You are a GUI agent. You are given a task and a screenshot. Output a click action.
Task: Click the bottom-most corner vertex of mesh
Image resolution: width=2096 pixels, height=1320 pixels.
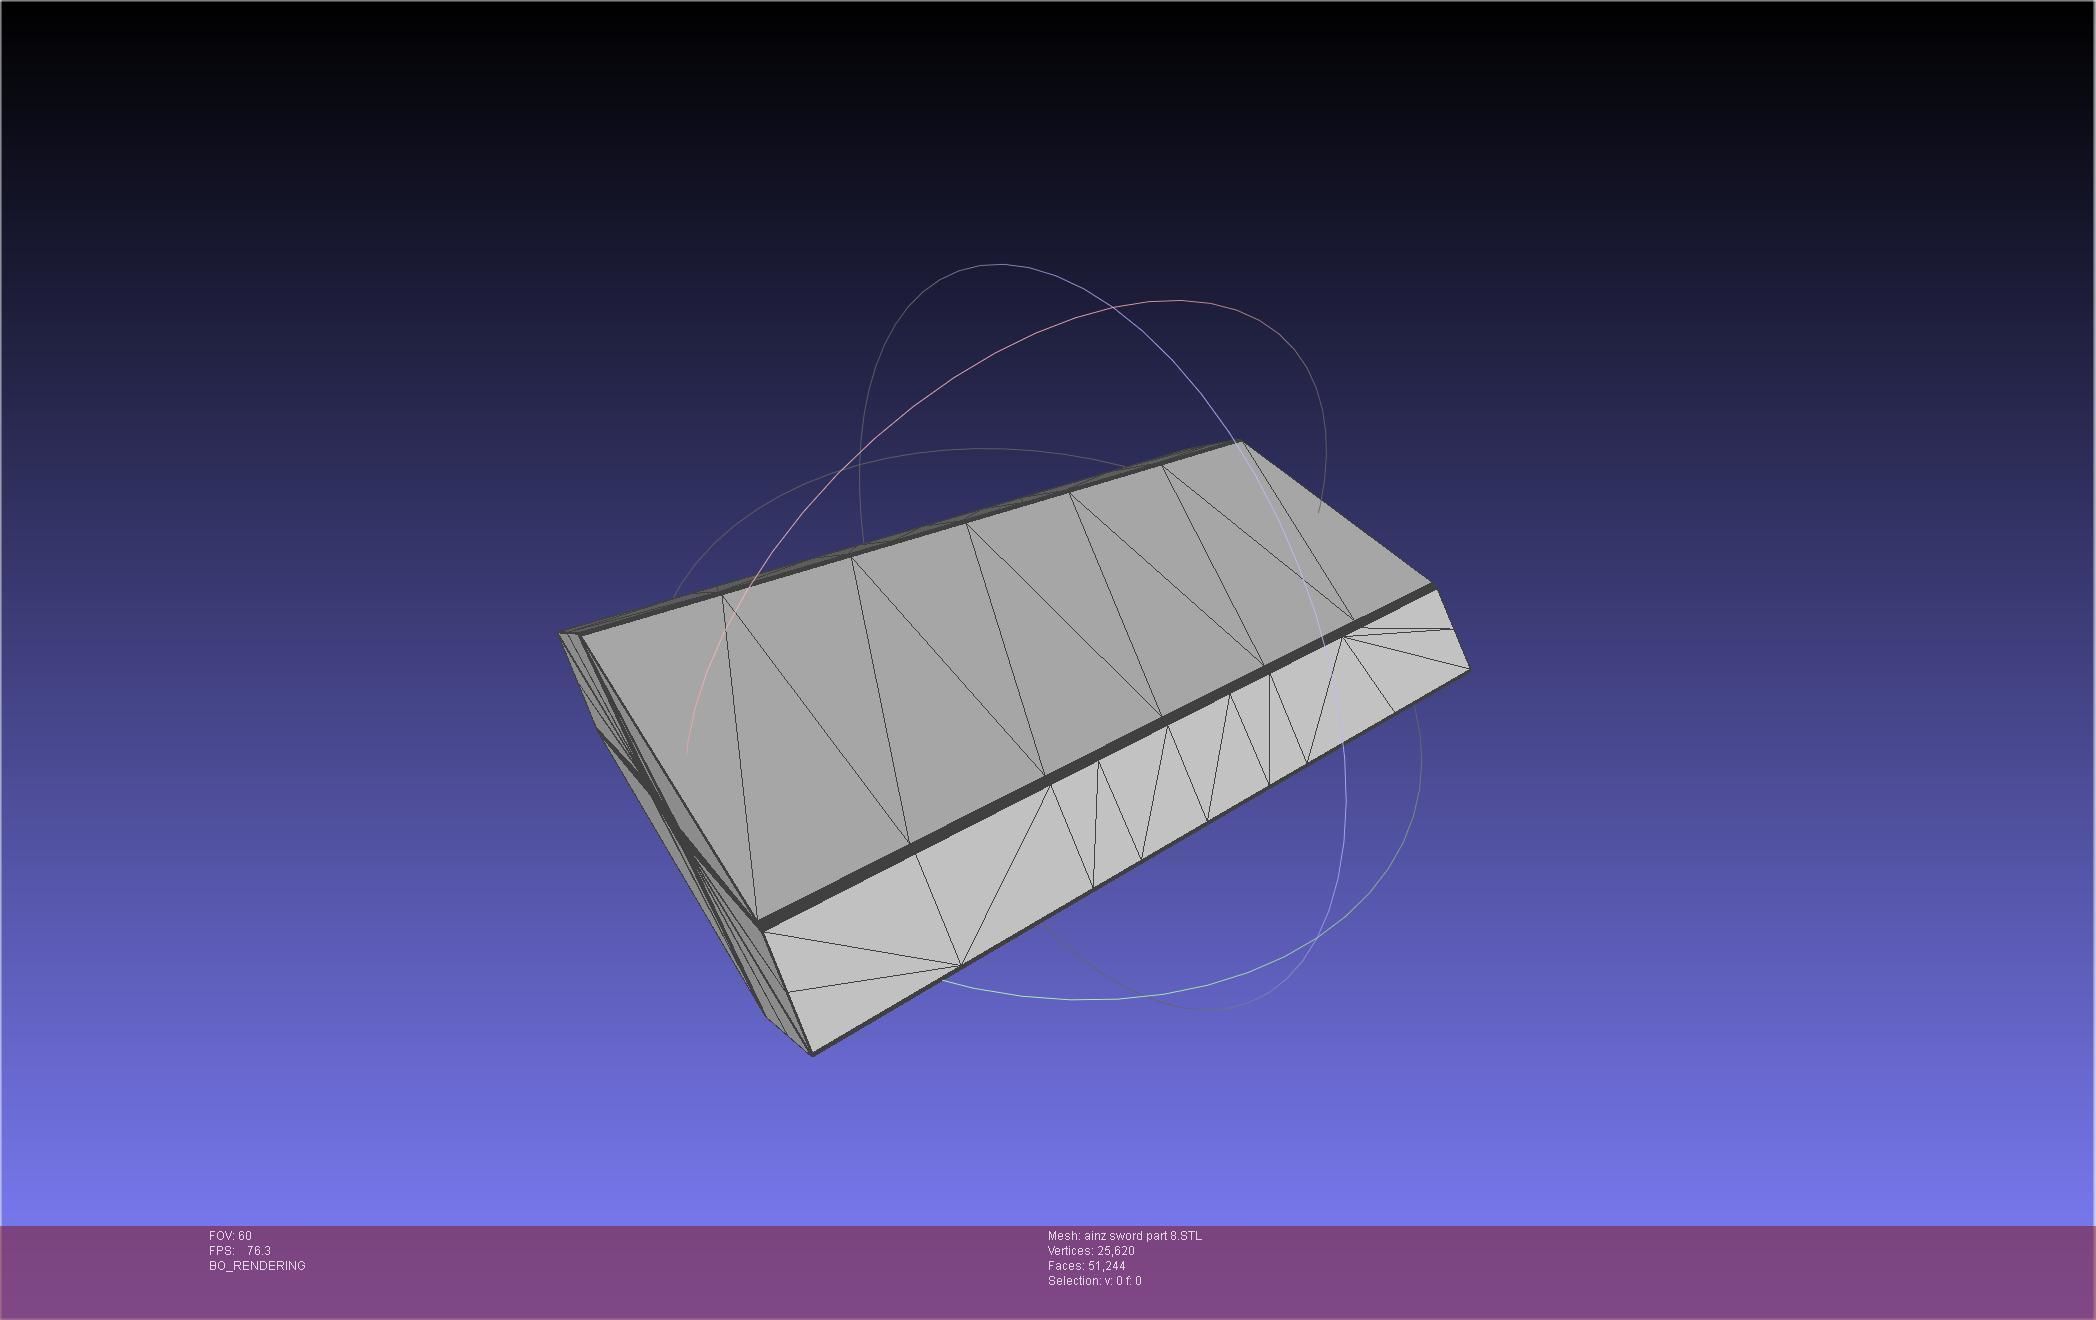coord(812,1054)
